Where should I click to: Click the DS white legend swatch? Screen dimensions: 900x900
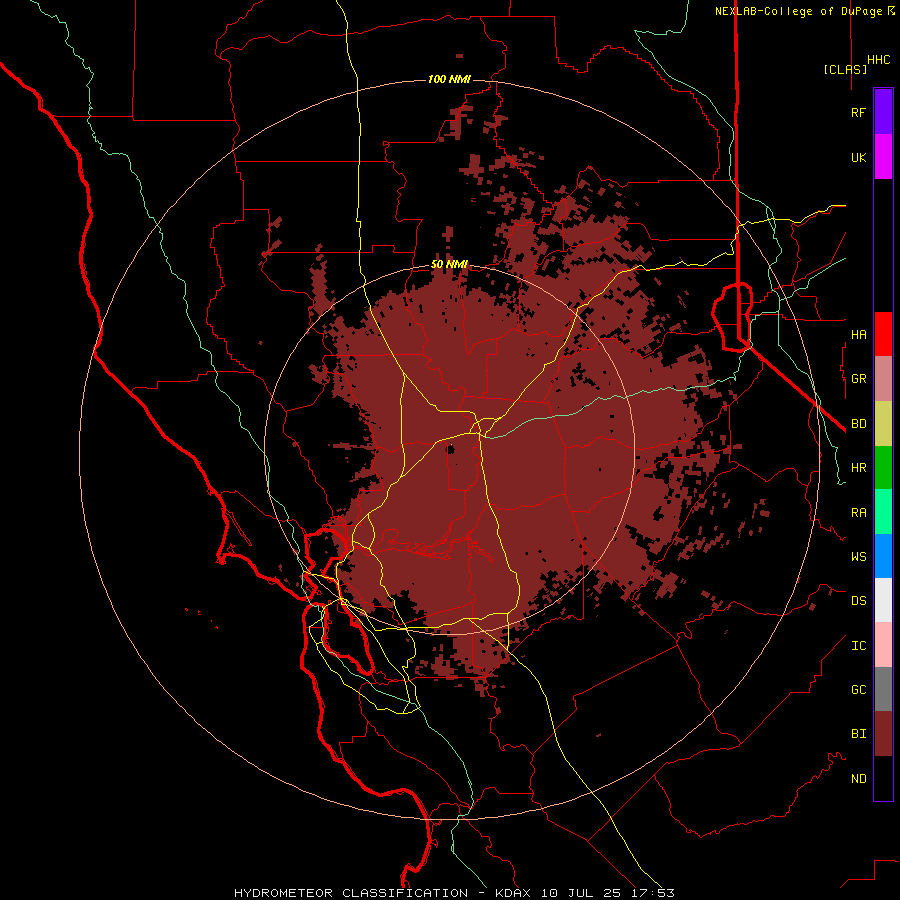pyautogui.click(x=883, y=600)
